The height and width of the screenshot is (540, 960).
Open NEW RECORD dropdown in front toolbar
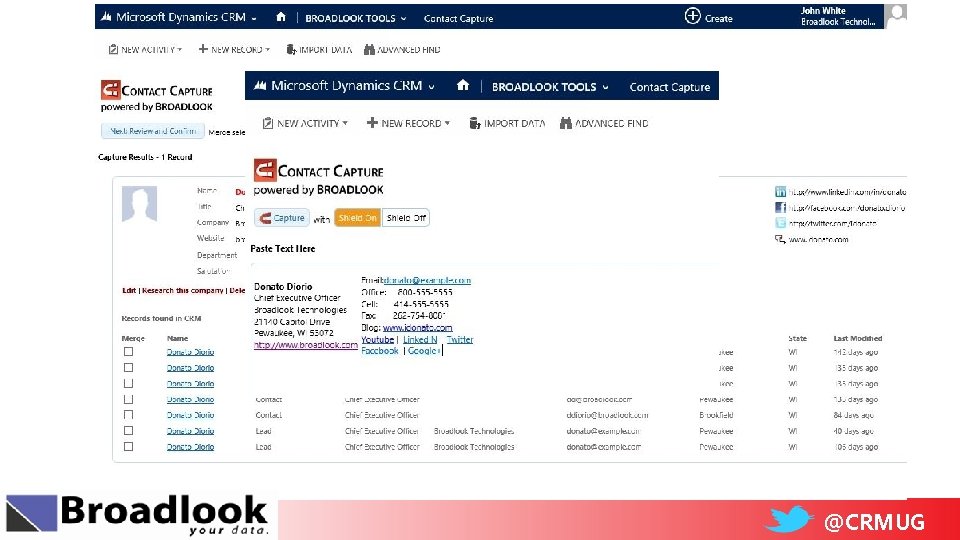coord(408,123)
